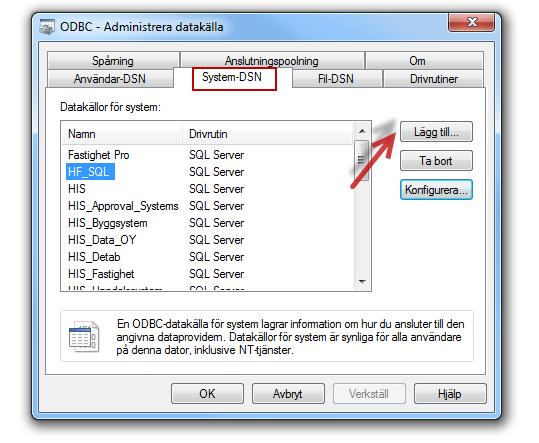Screen dimensions: 539x443
Task: Switch to the Drivrutiner tab
Action: tap(434, 79)
